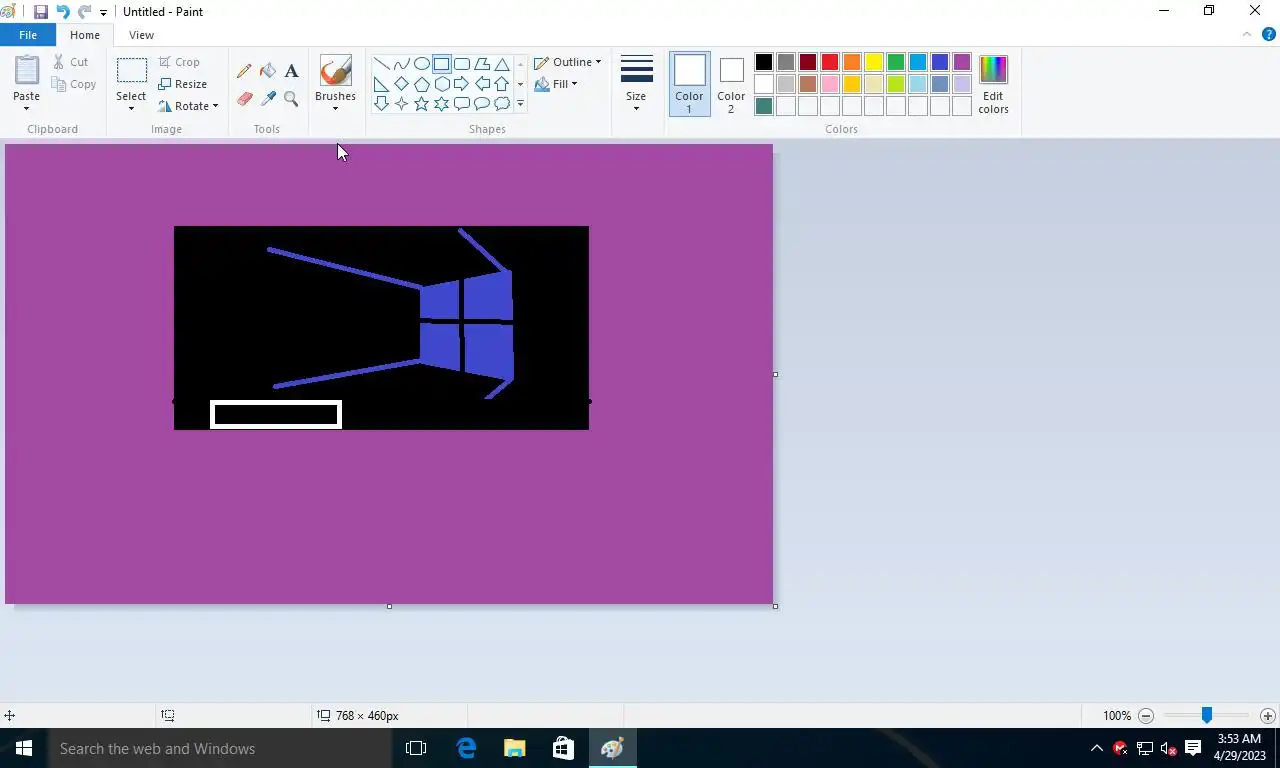Expand the Shapes gallery more arrow
Image resolution: width=1280 pixels, height=768 pixels.
pos(520,104)
